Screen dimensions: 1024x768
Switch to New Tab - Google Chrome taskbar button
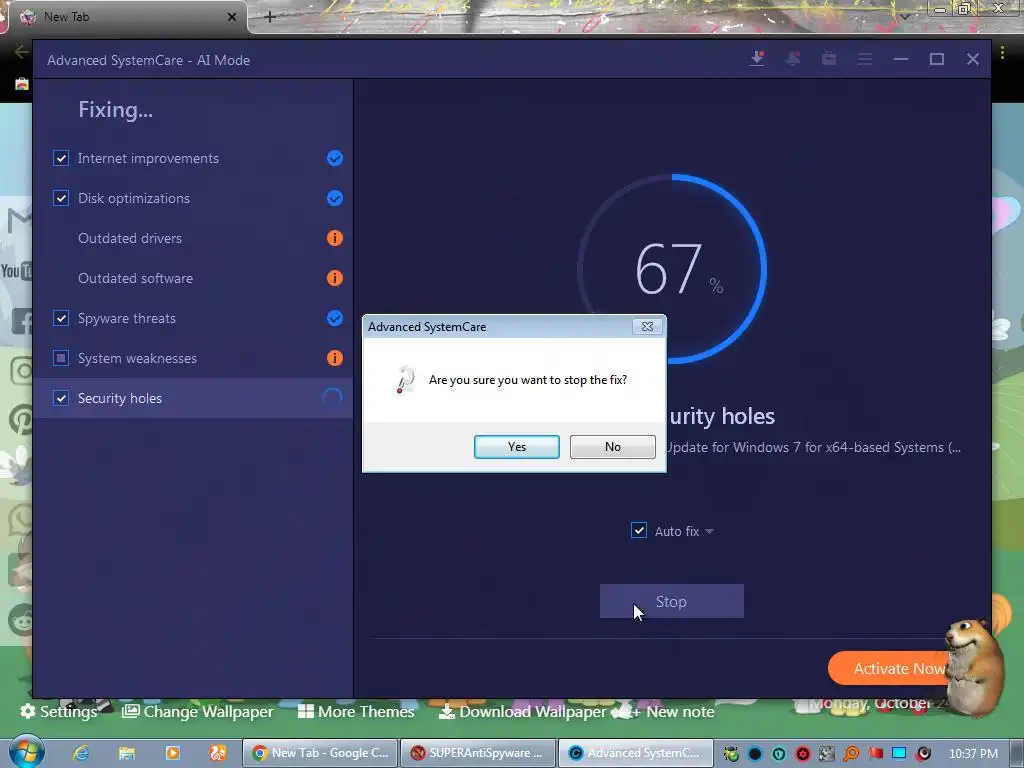(320, 753)
